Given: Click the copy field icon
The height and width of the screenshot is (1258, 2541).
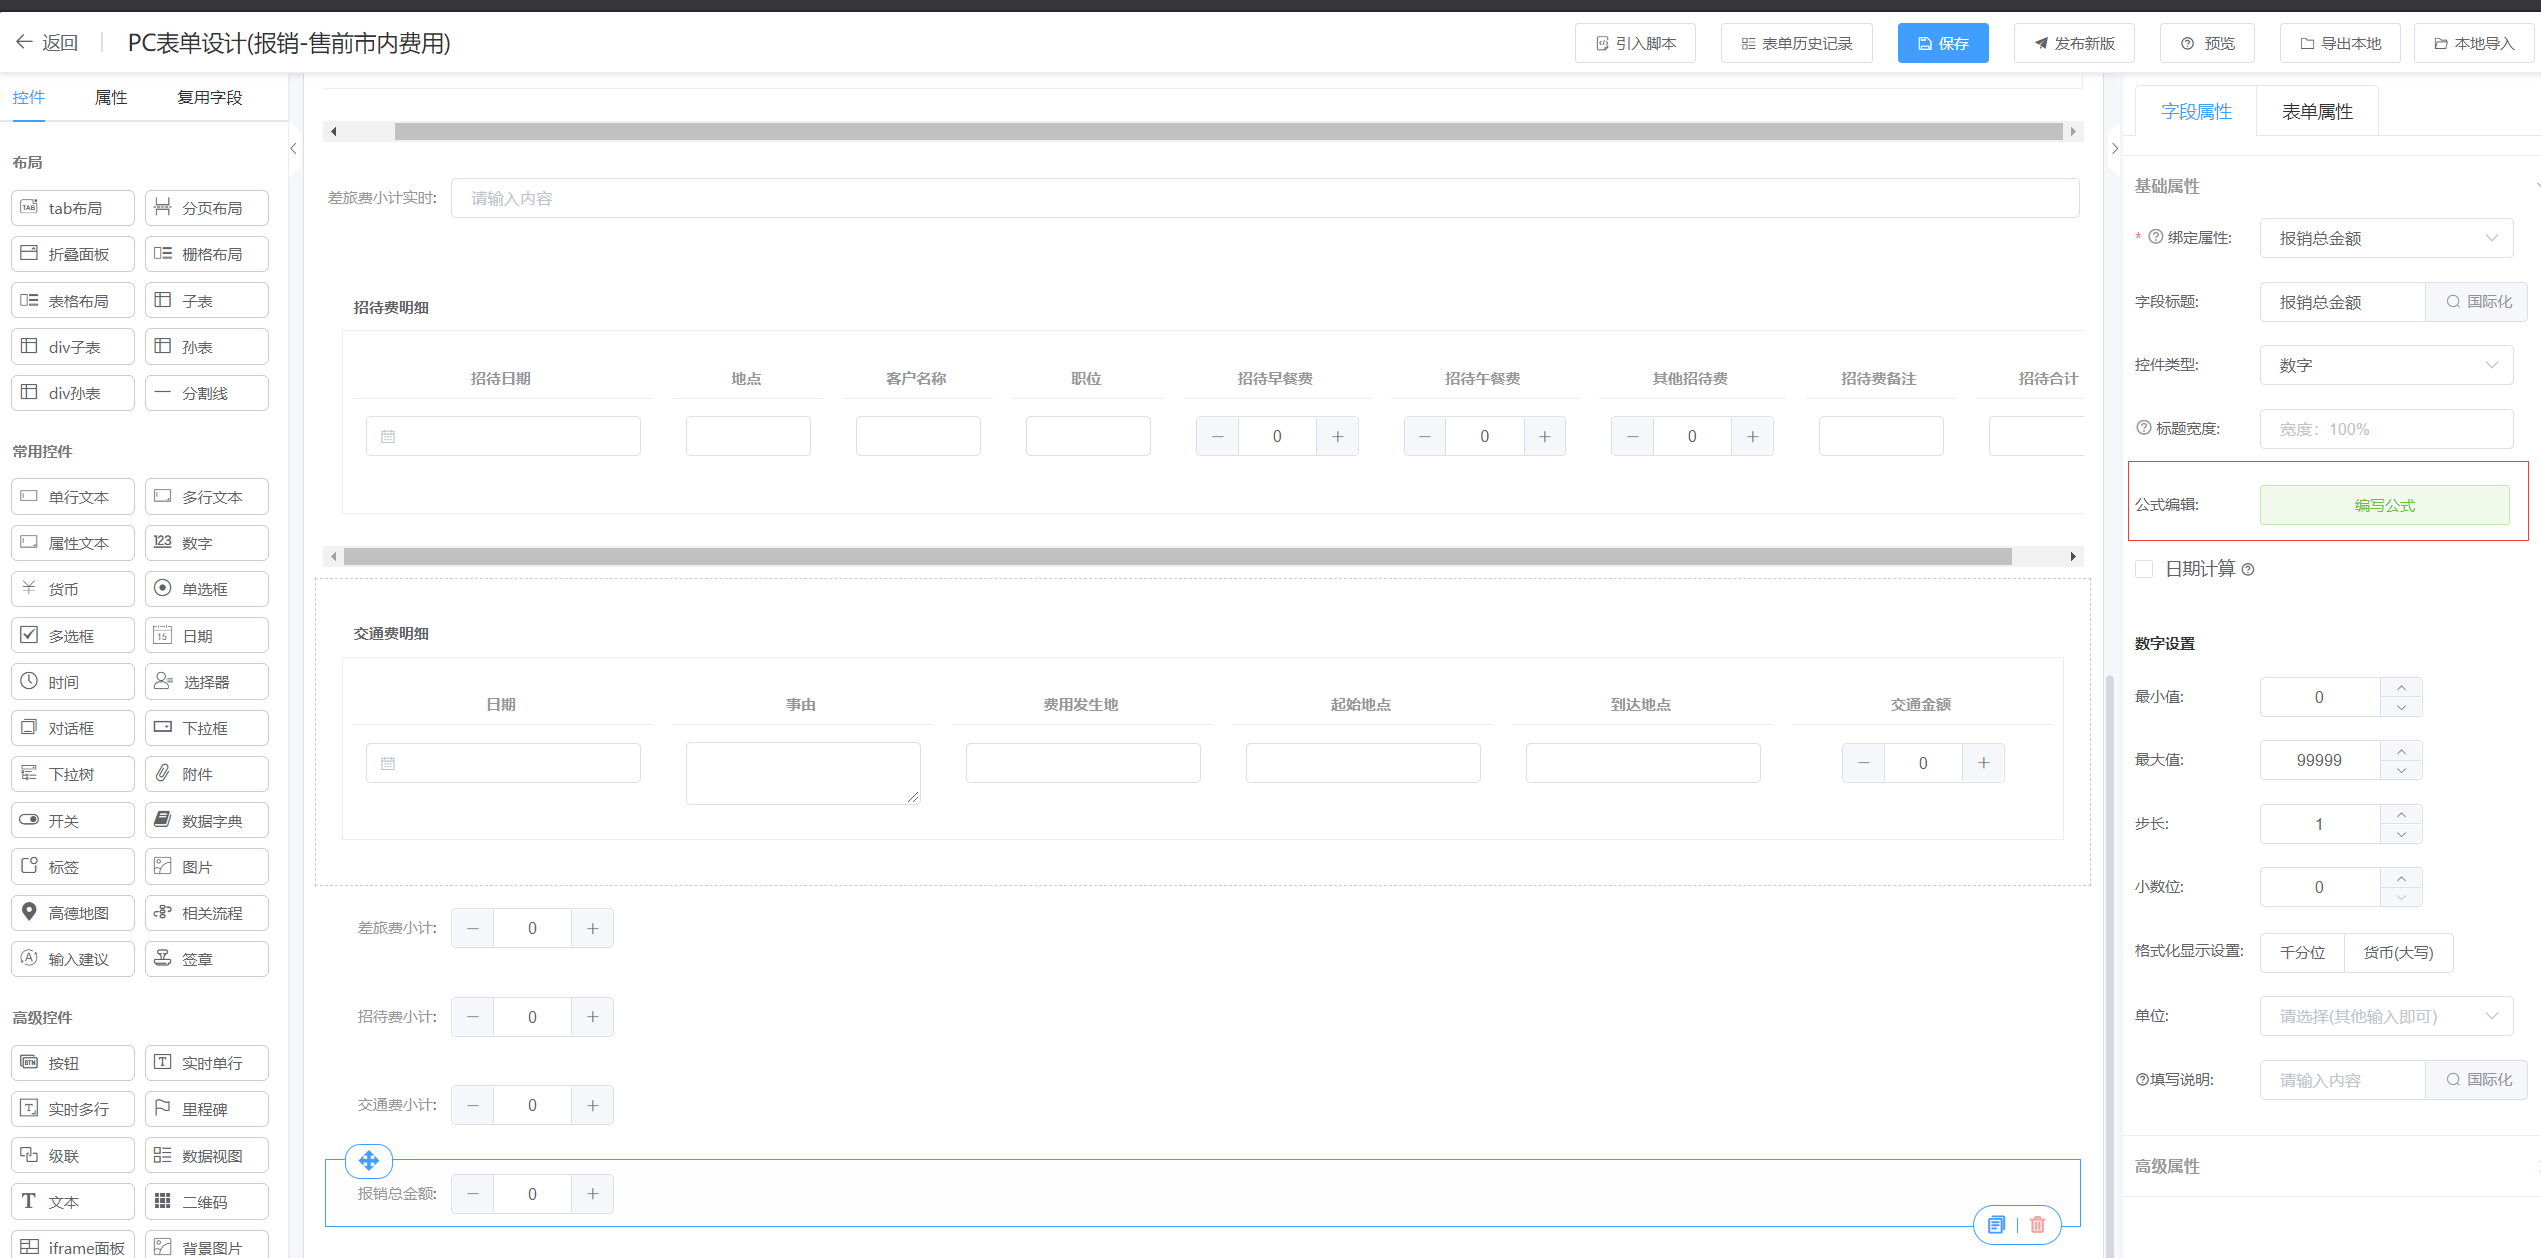Looking at the screenshot, I should 1996,1224.
